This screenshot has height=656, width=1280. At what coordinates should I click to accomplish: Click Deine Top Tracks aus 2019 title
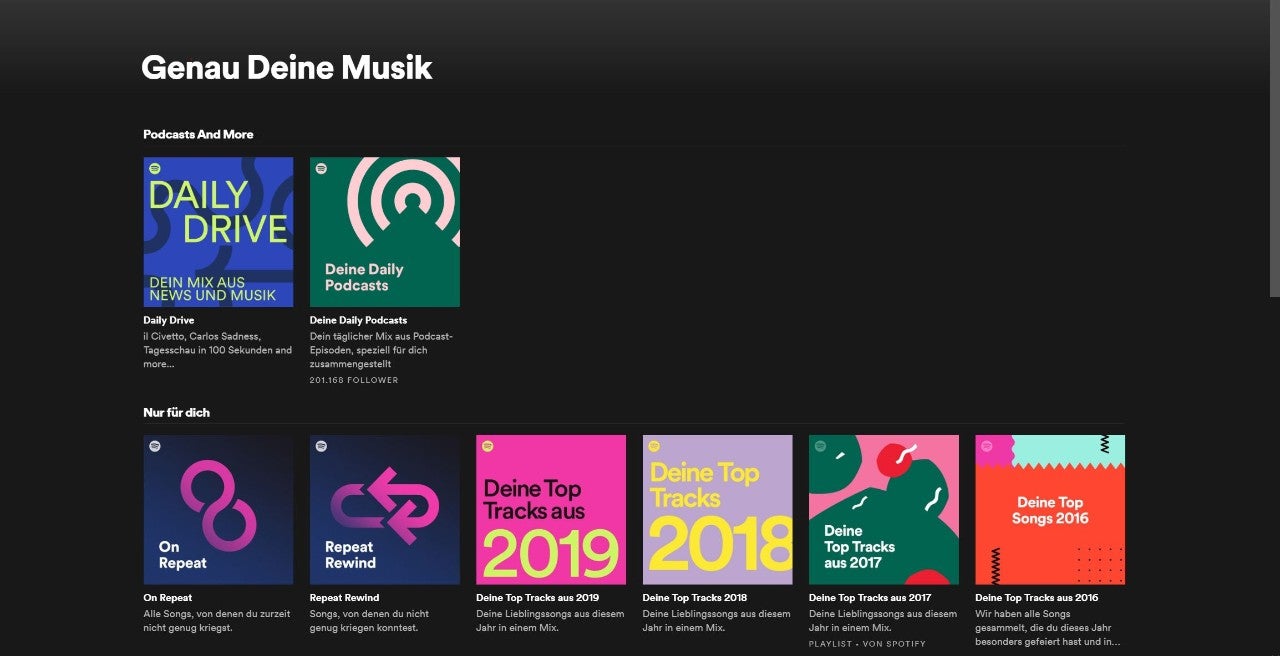tap(538, 598)
